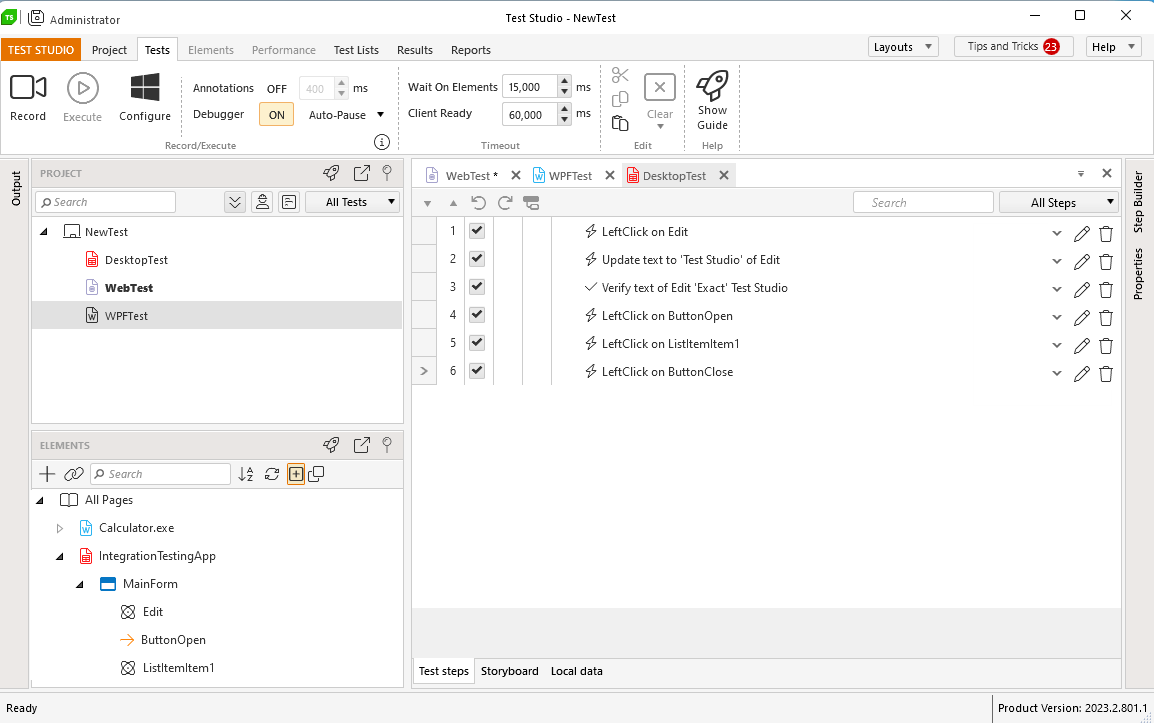This screenshot has height=723, width=1154.
Task: Delete step 'Verify text of Edit'
Action: point(1105,289)
